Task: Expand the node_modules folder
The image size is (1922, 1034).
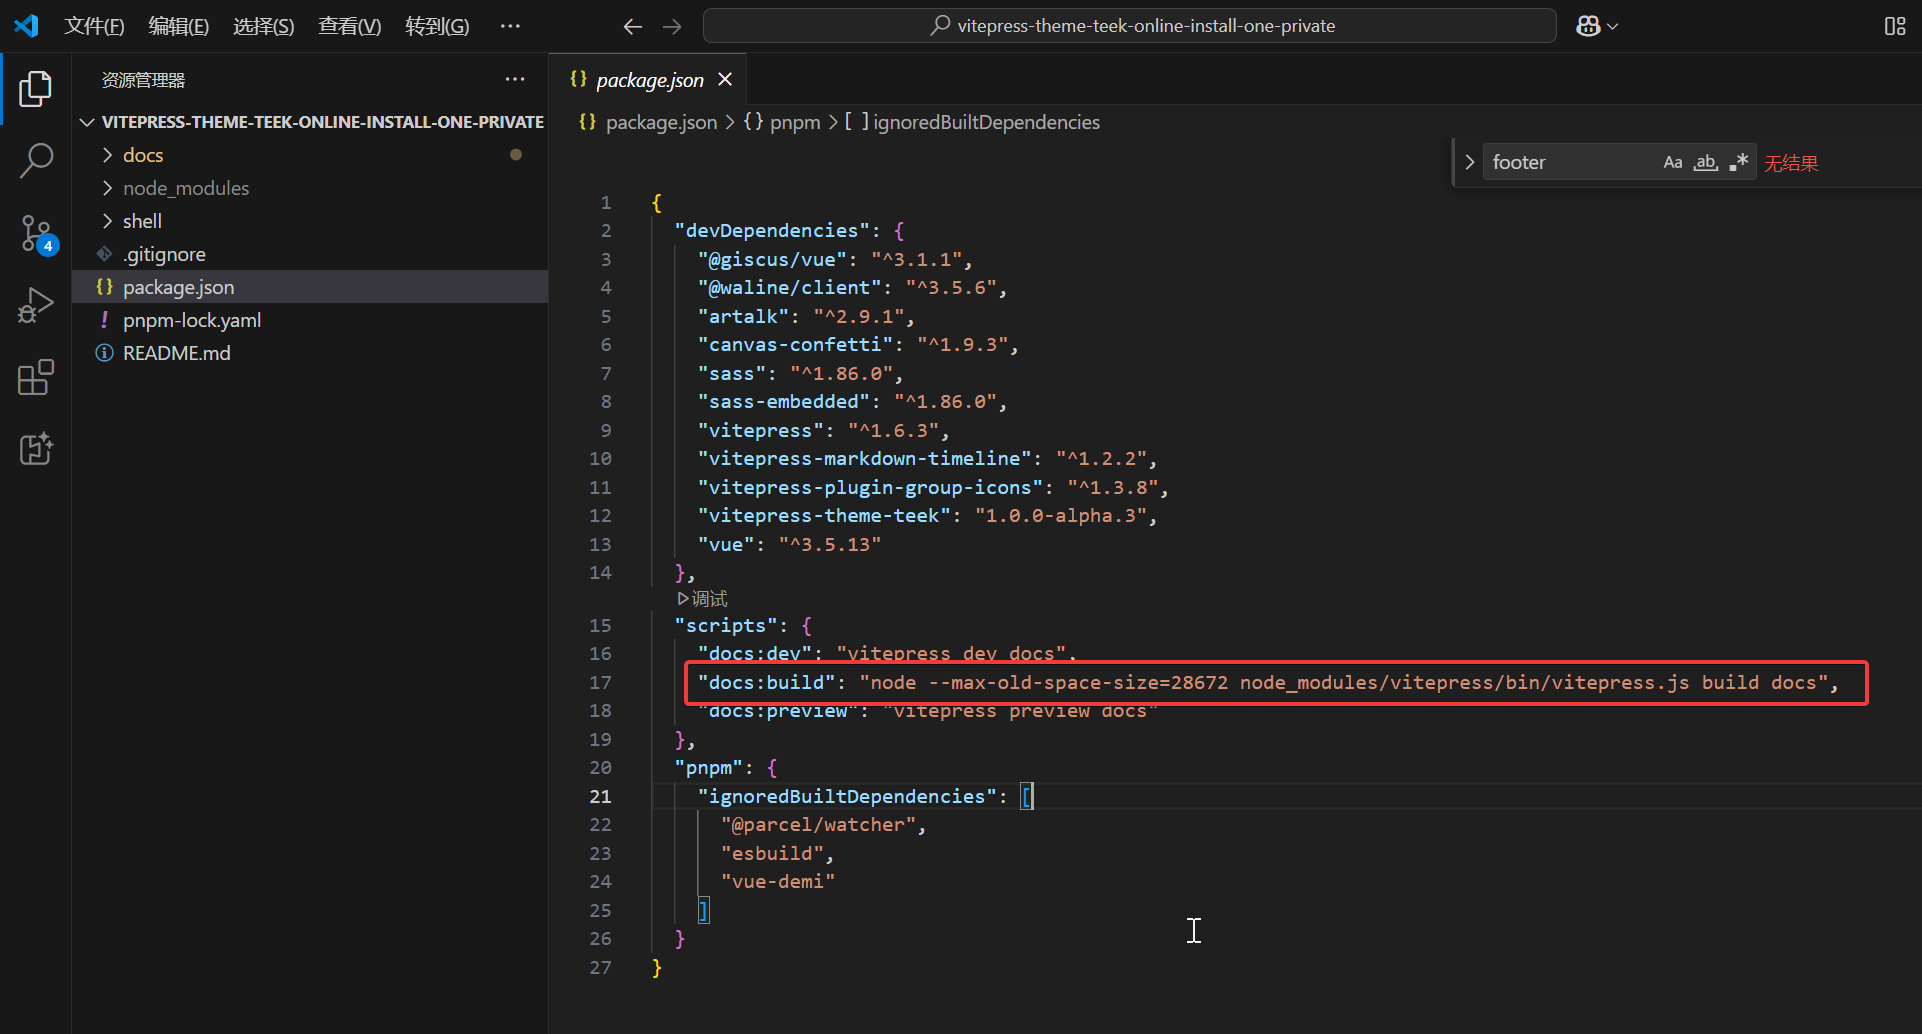Action: tap(310, 188)
